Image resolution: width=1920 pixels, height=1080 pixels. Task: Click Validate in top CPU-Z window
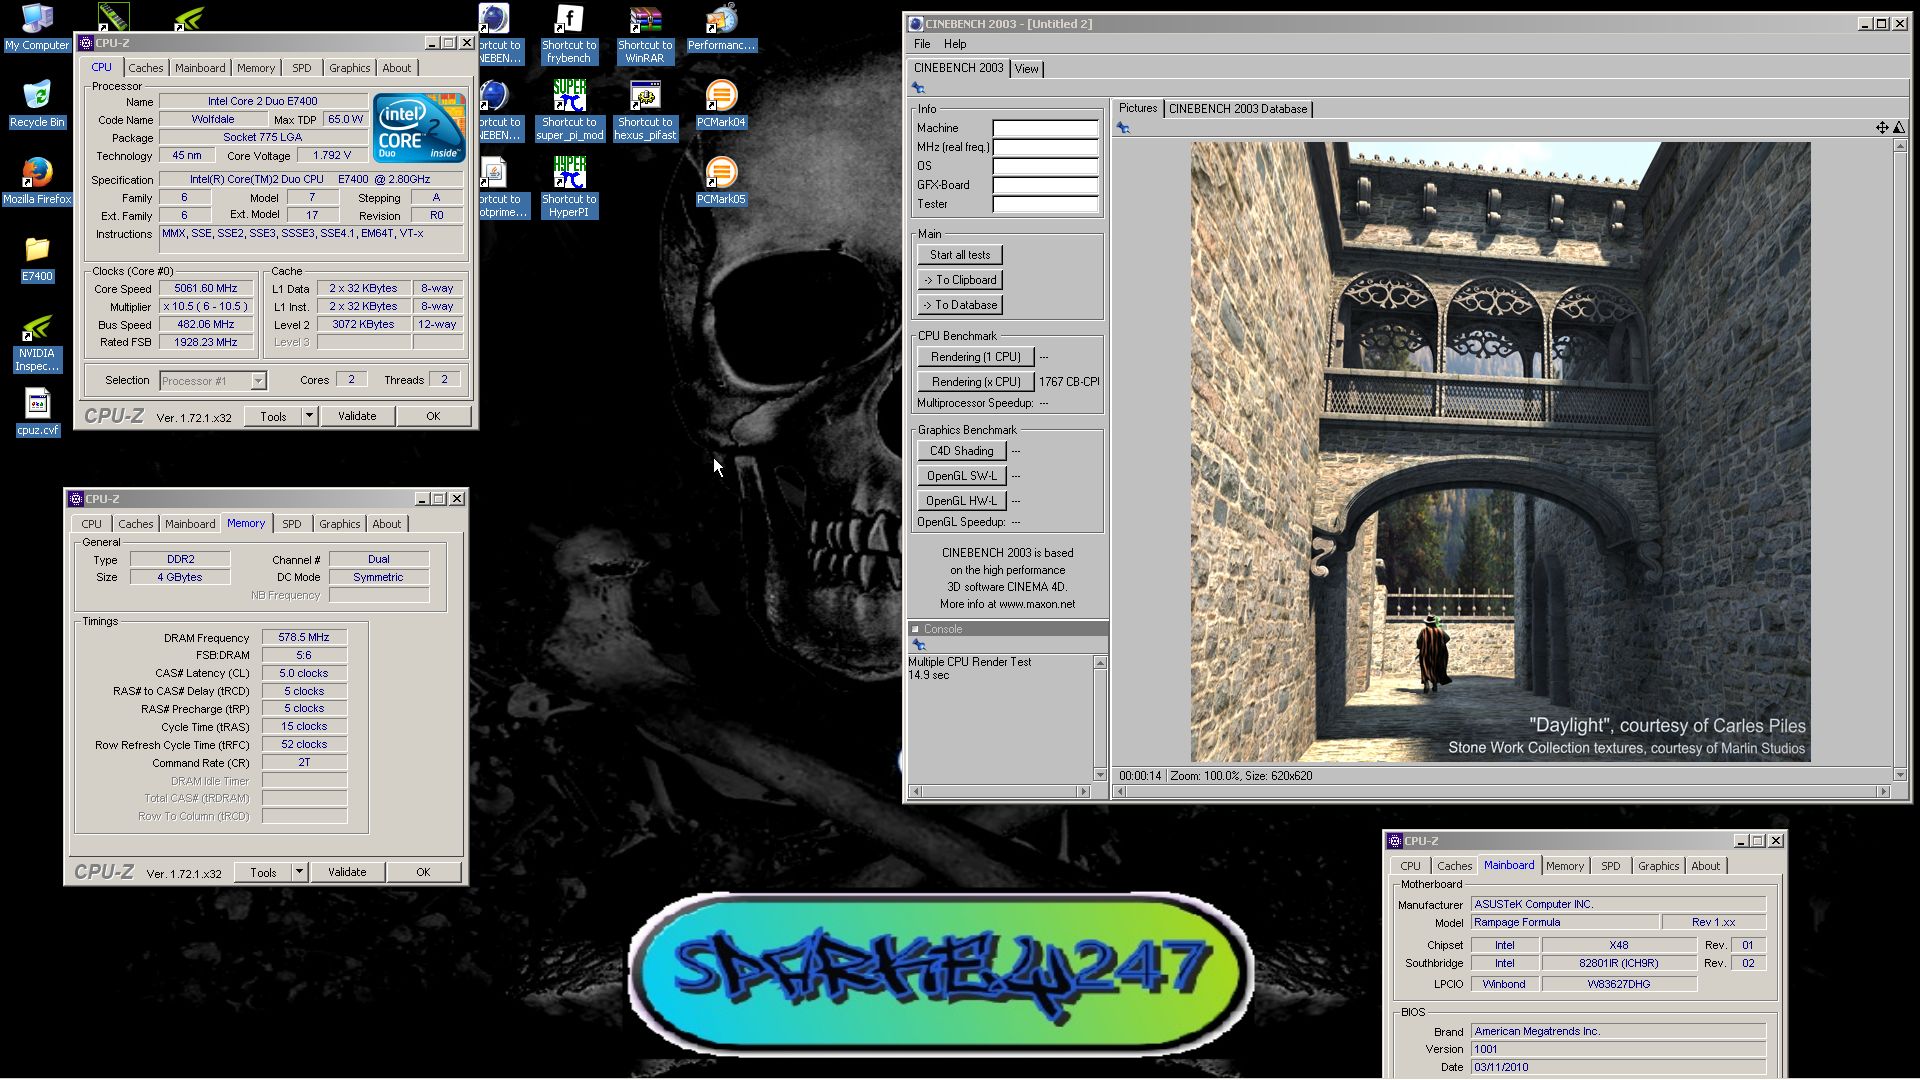357,416
